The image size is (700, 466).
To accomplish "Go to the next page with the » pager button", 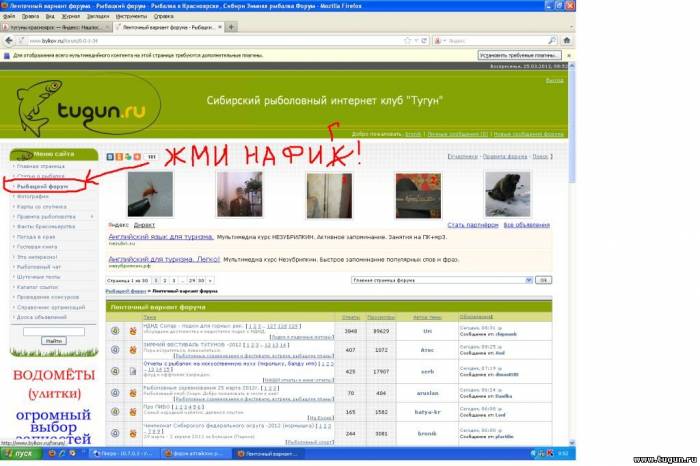I will point(210,281).
